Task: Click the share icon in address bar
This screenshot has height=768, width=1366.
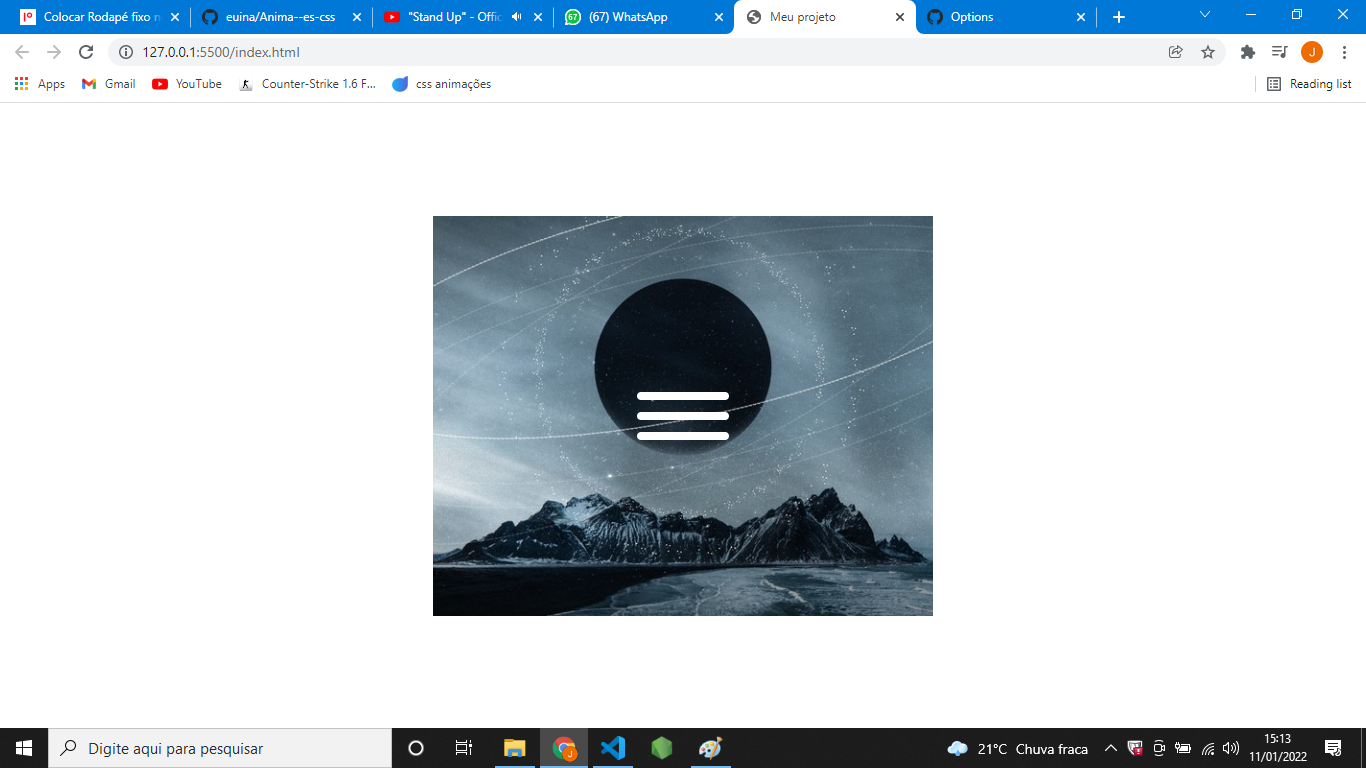Action: 1175,51
